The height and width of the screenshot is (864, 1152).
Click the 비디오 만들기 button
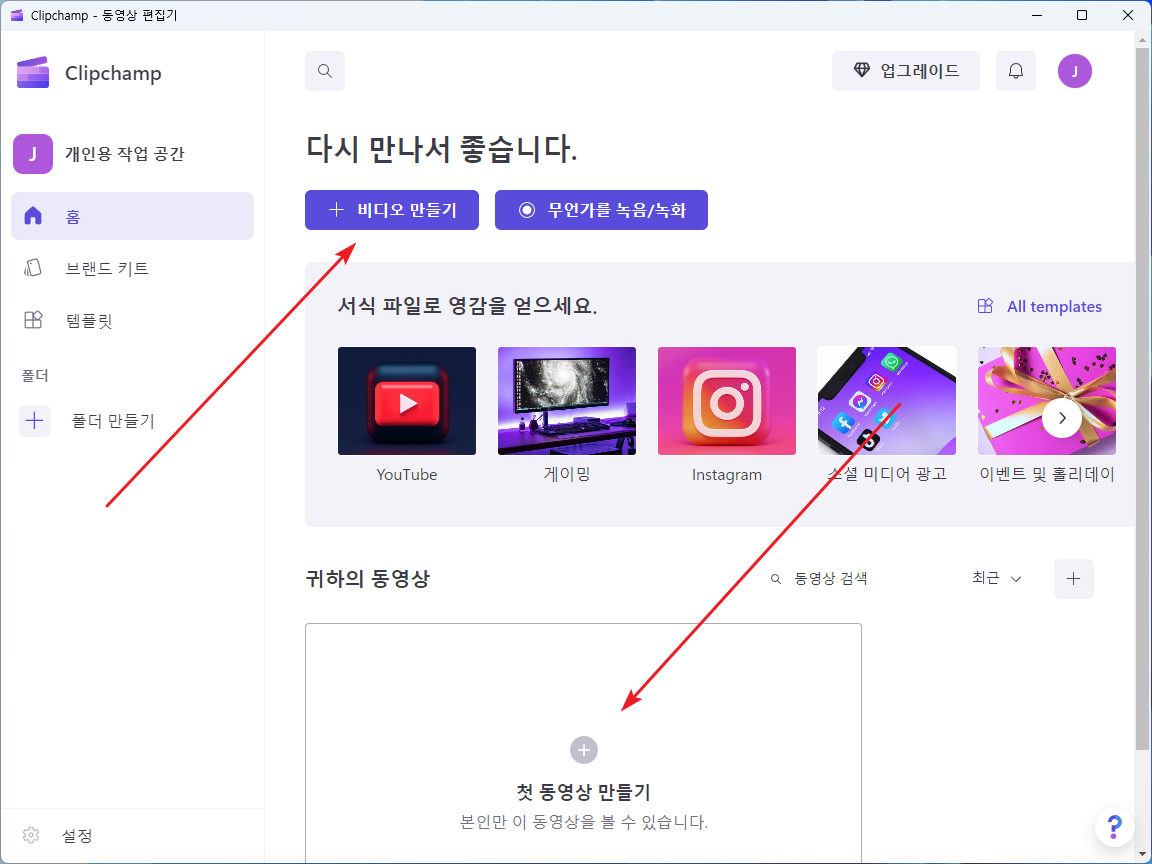coord(392,210)
